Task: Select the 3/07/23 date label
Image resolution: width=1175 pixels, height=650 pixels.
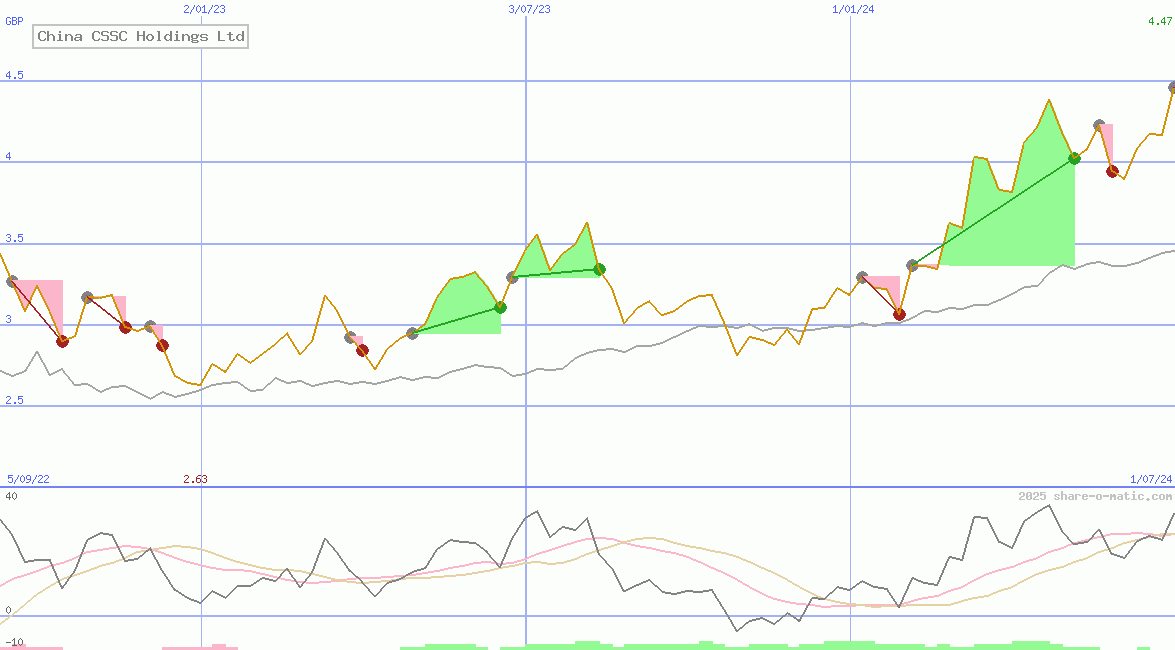Action: coord(529,9)
